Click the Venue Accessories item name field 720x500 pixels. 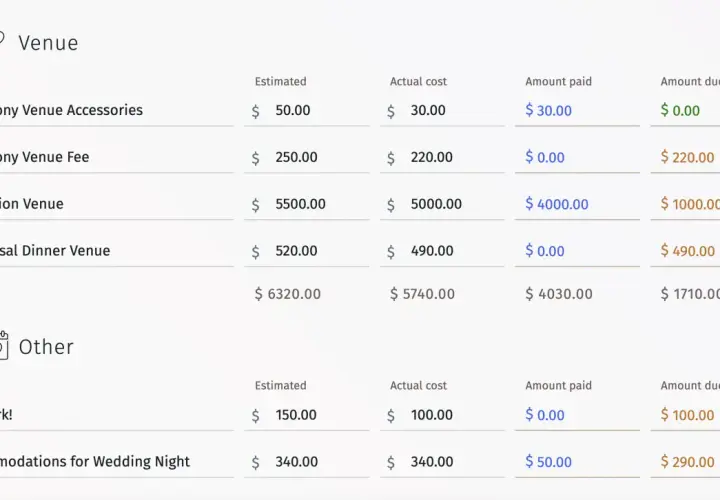coord(117,111)
